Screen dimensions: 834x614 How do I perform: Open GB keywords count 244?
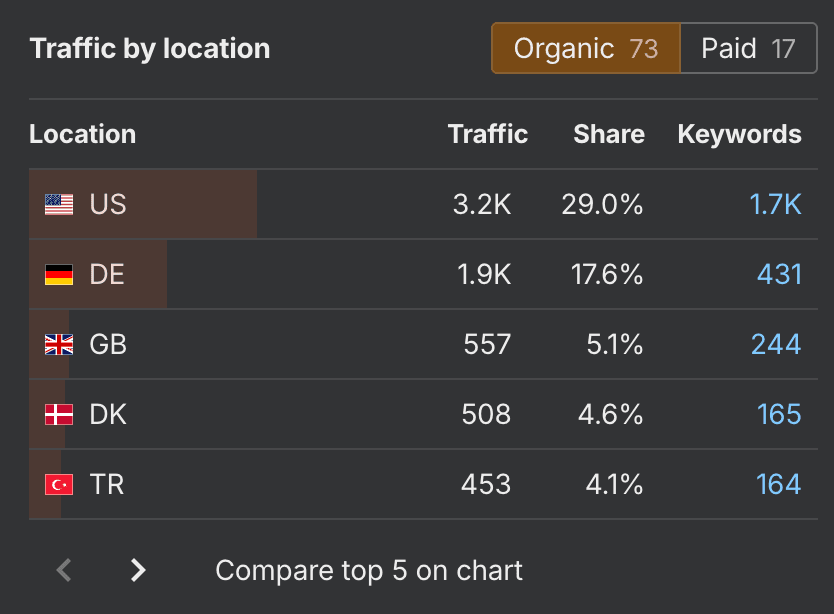click(x=776, y=344)
